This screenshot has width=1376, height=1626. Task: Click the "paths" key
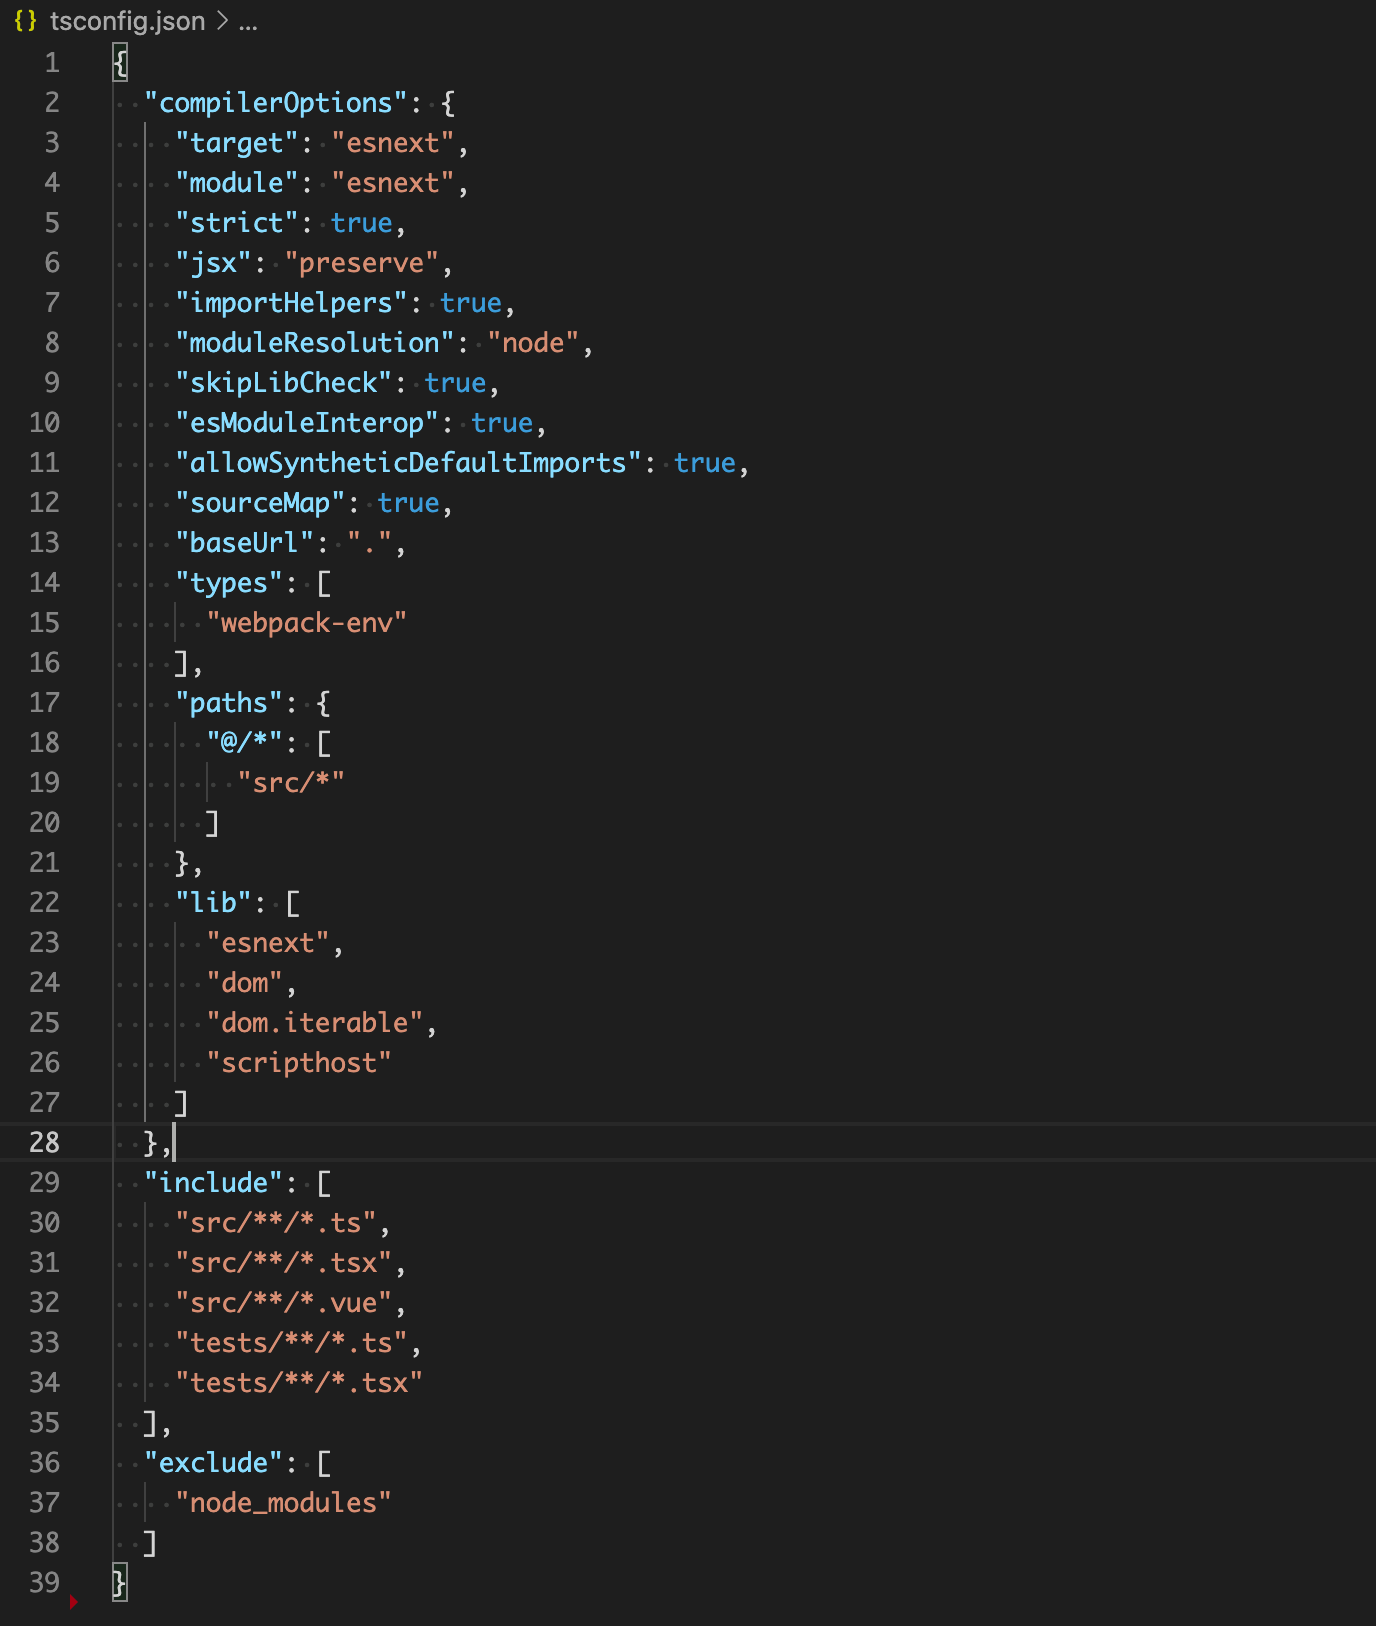click(x=229, y=703)
